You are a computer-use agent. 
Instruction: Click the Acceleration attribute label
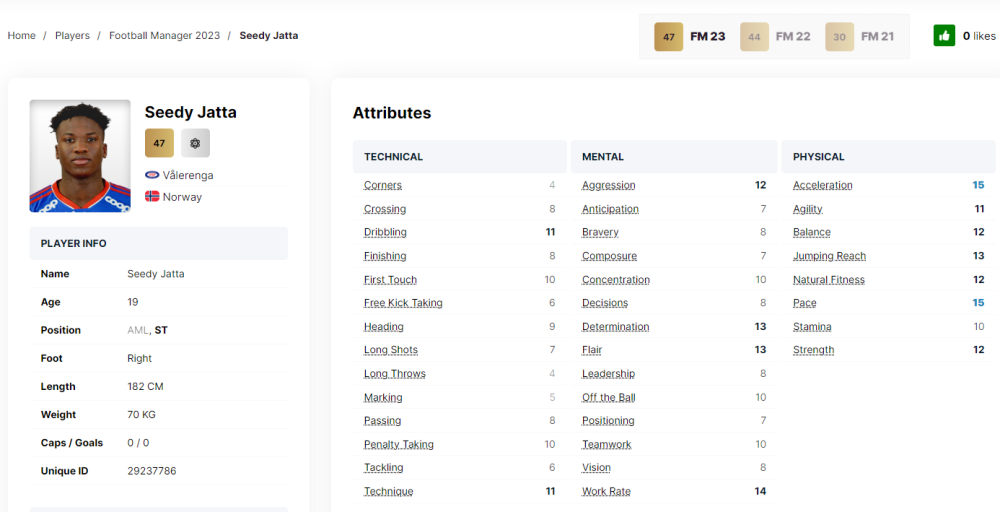point(822,185)
